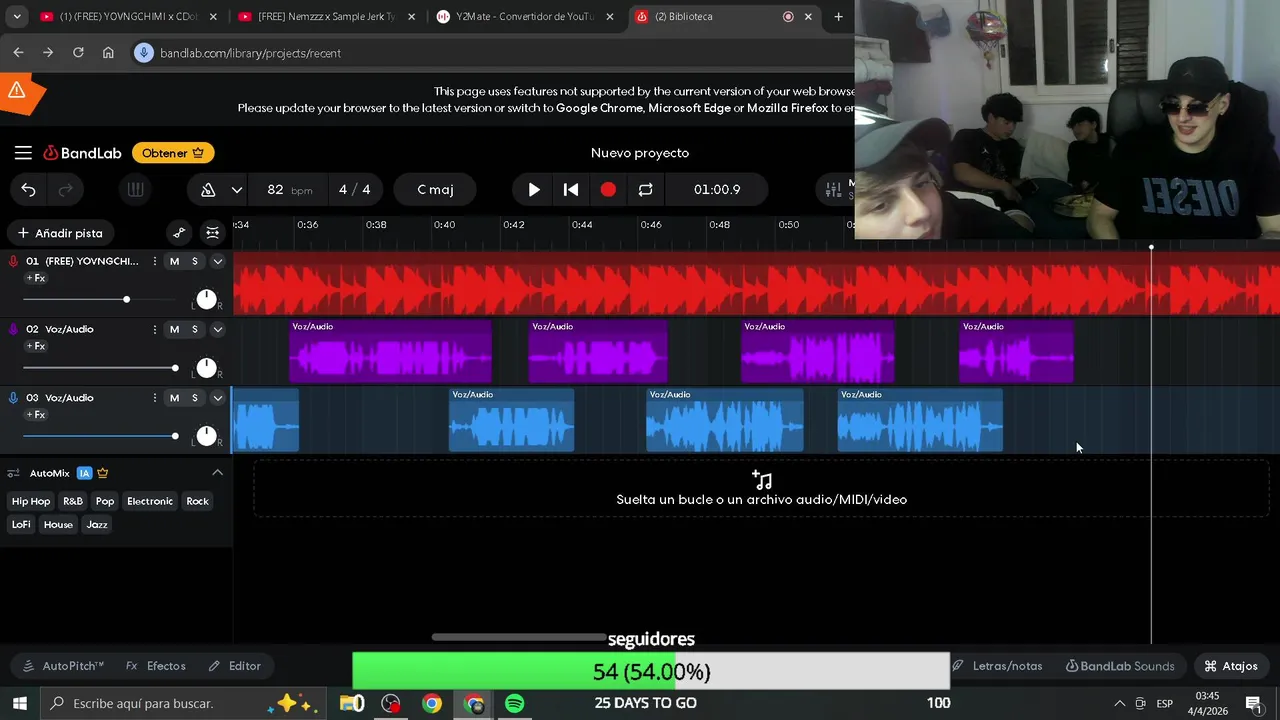Open the Editor panel

pyautogui.click(x=235, y=666)
